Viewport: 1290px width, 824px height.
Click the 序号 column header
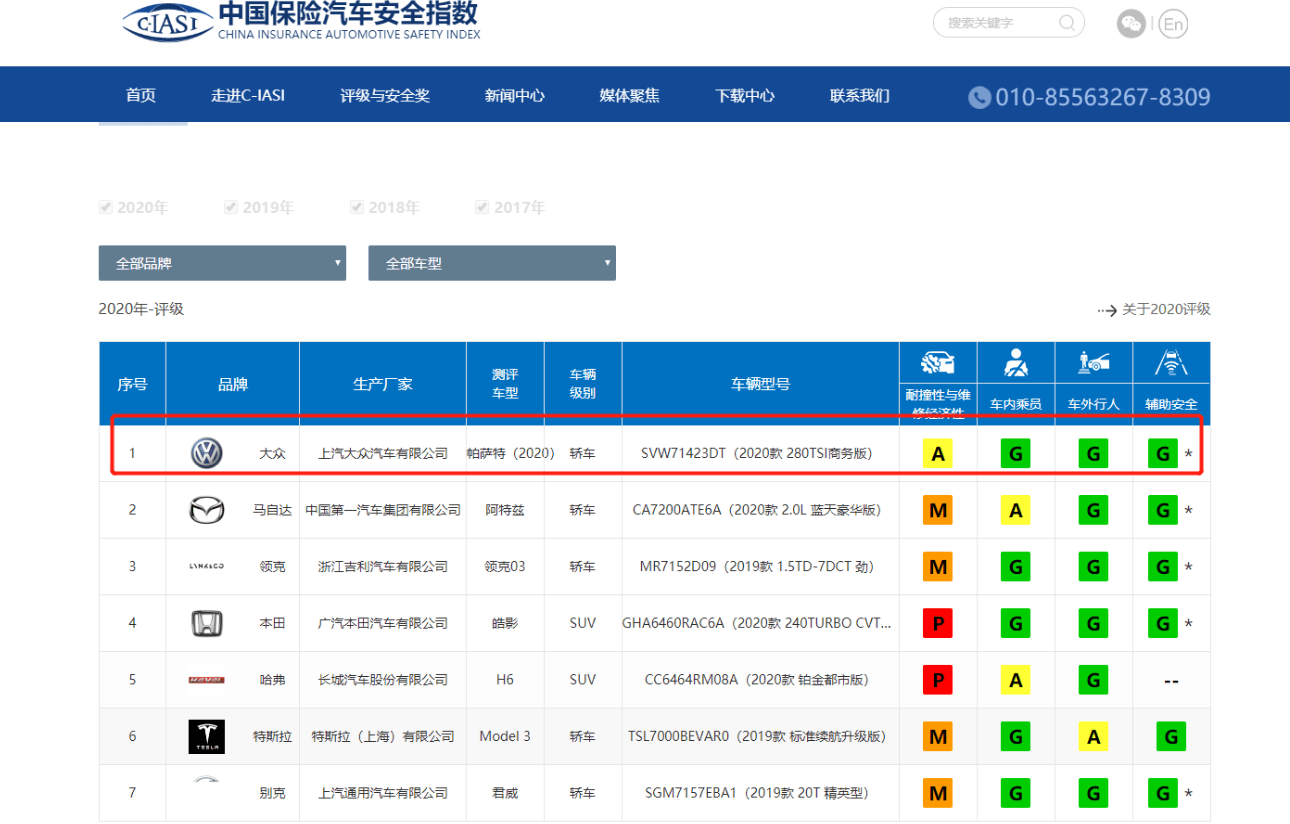[132, 384]
